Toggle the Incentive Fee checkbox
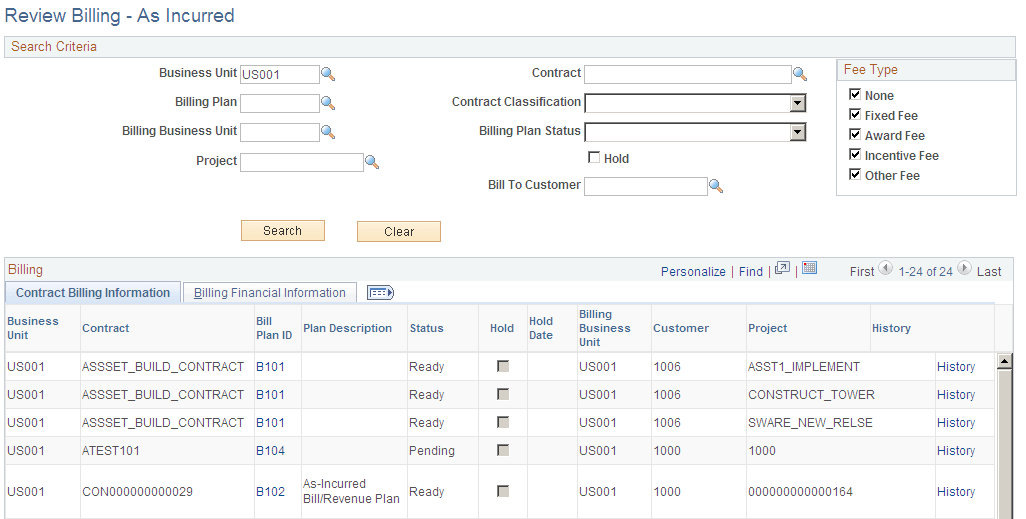Screen dimensions: 1026x519 [x=855, y=154]
